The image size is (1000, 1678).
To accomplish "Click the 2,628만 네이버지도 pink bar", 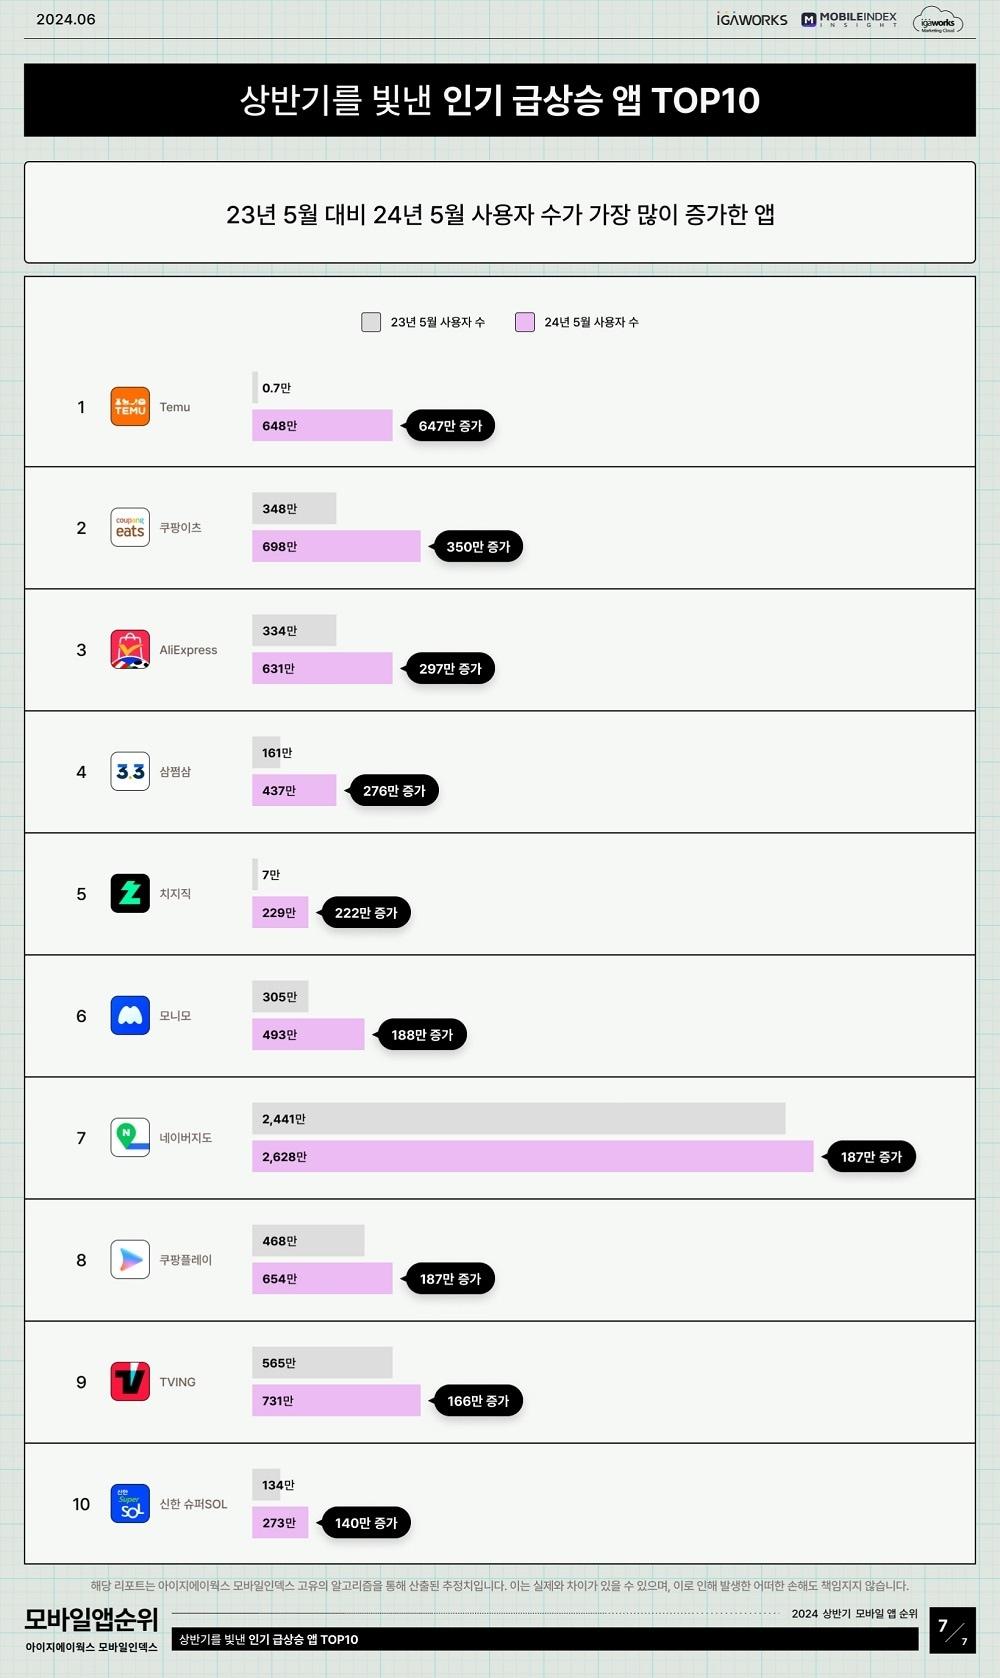I will [x=532, y=1157].
